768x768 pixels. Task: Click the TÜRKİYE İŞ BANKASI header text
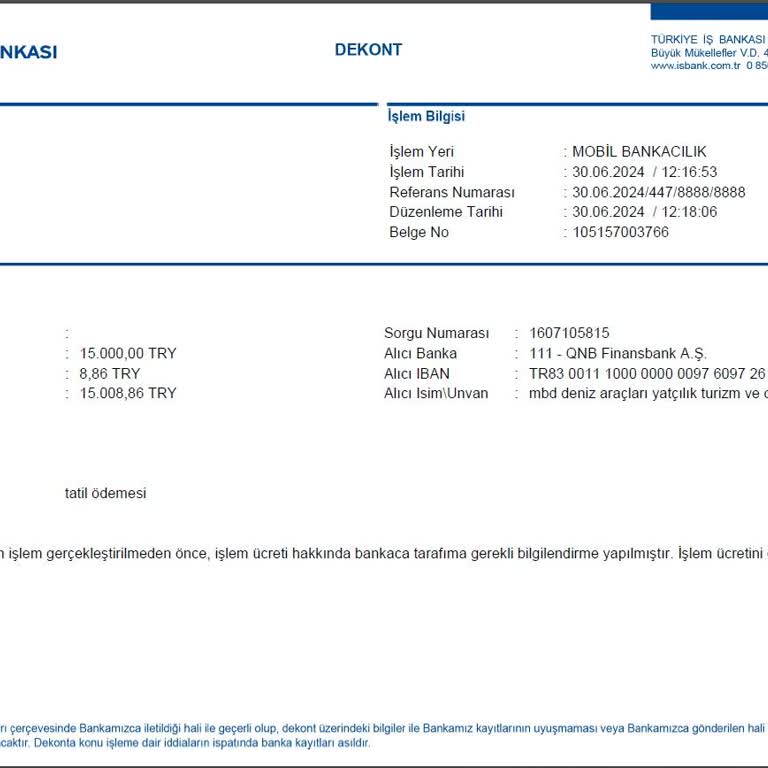point(708,40)
